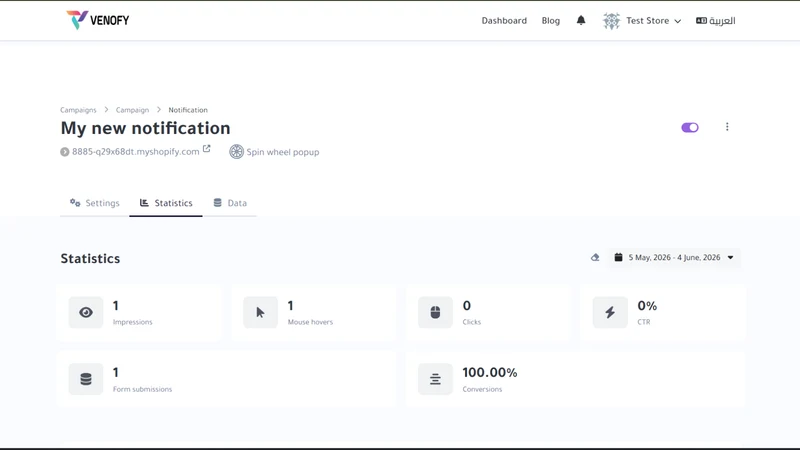The image size is (800, 450).
Task: Click the Venofy logo
Action: coord(97,20)
